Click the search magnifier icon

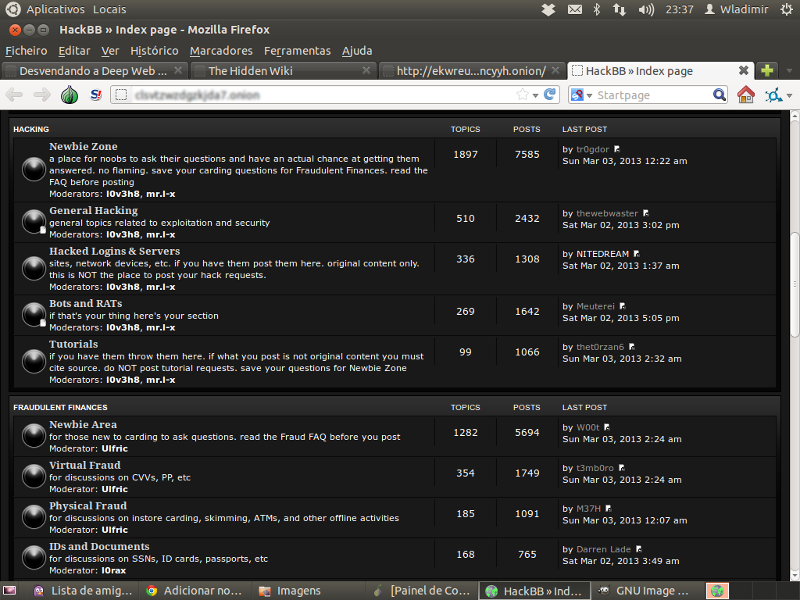(x=719, y=94)
